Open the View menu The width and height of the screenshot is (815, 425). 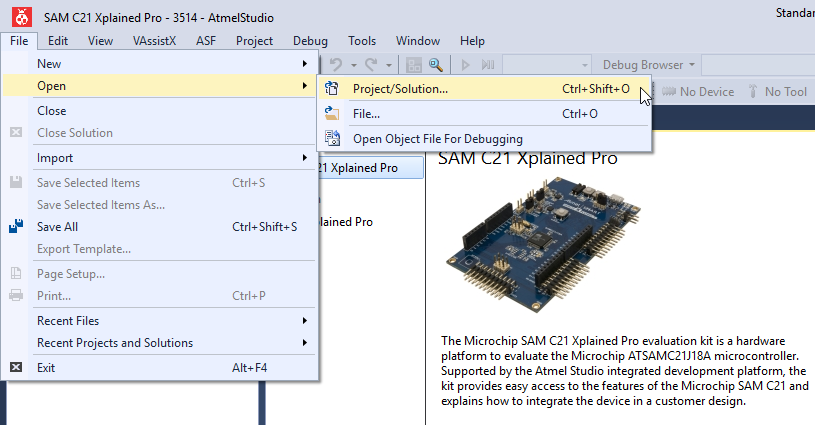[100, 41]
